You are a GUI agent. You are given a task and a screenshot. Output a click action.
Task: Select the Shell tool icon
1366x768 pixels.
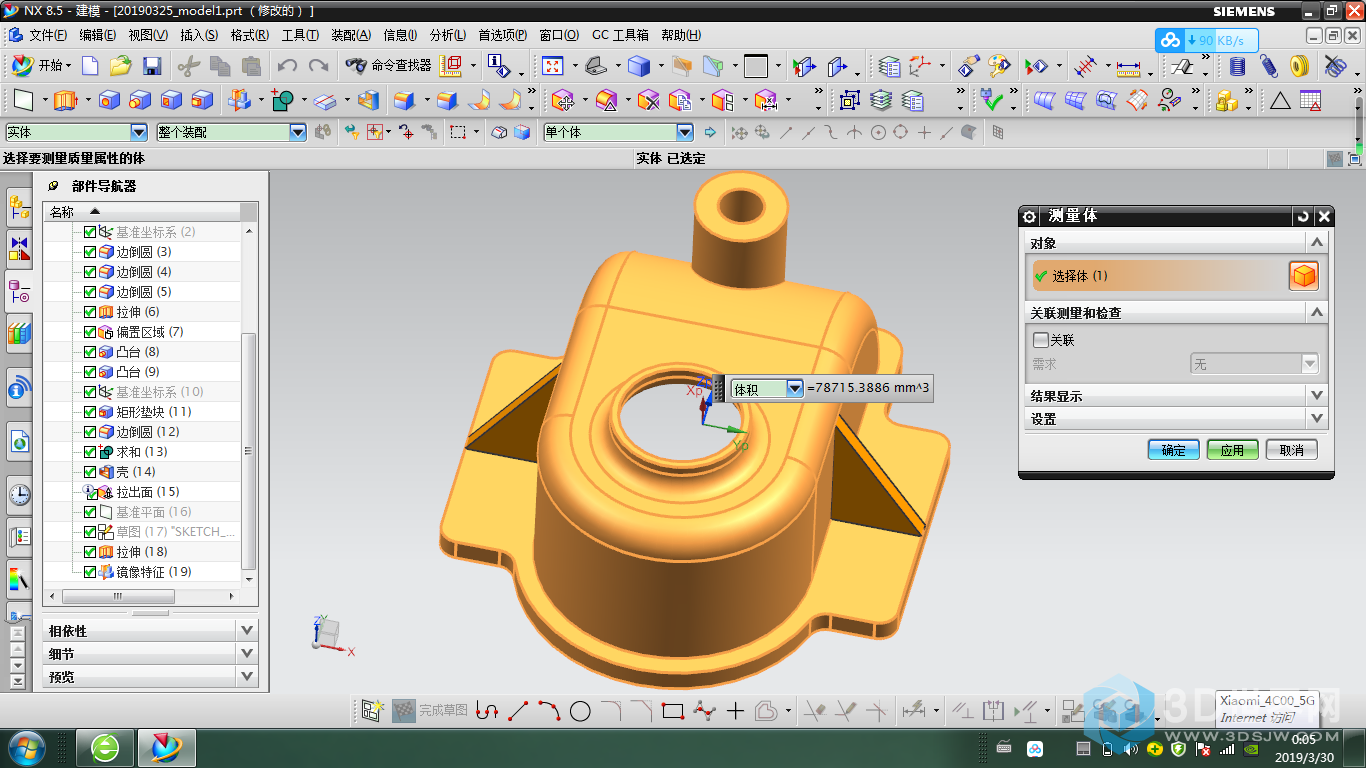tap(369, 100)
